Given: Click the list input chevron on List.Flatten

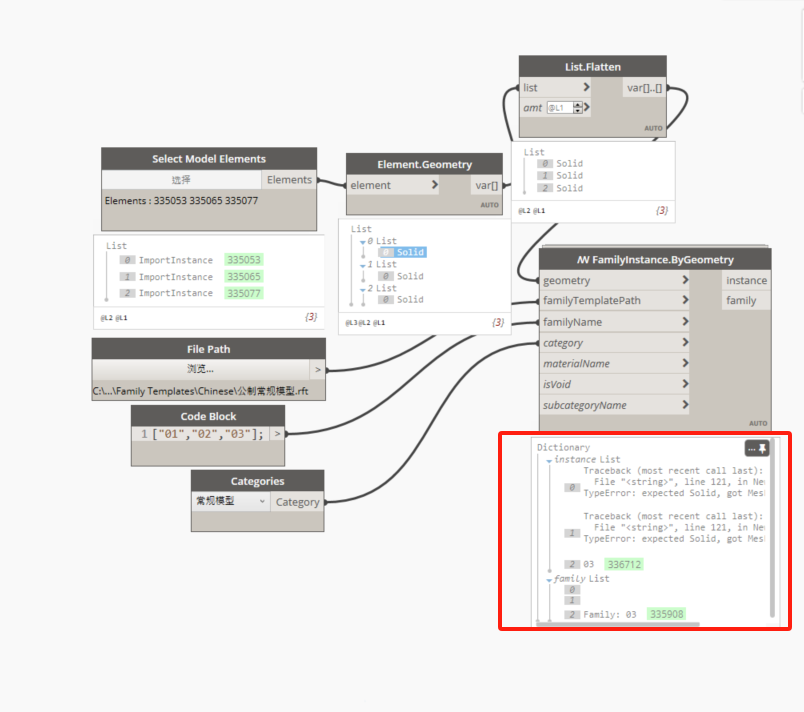Looking at the screenshot, I should click(x=586, y=88).
